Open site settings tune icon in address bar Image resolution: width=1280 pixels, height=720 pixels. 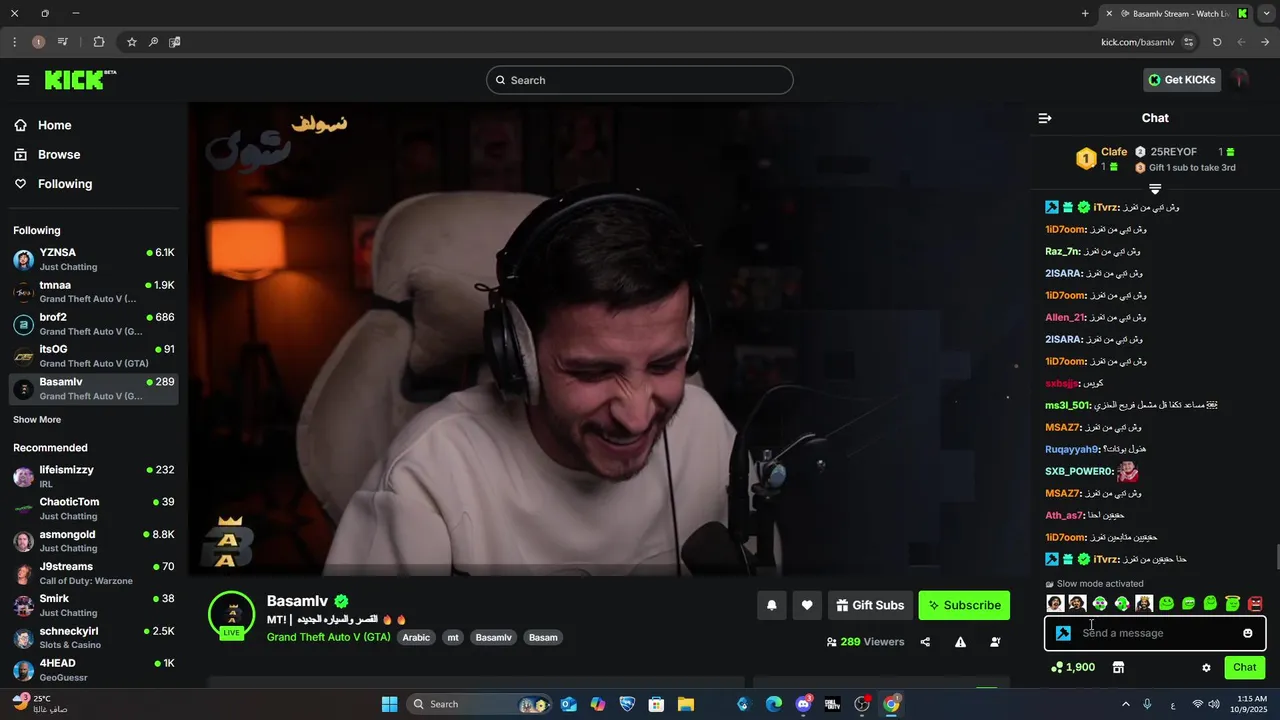pyautogui.click(x=1189, y=42)
